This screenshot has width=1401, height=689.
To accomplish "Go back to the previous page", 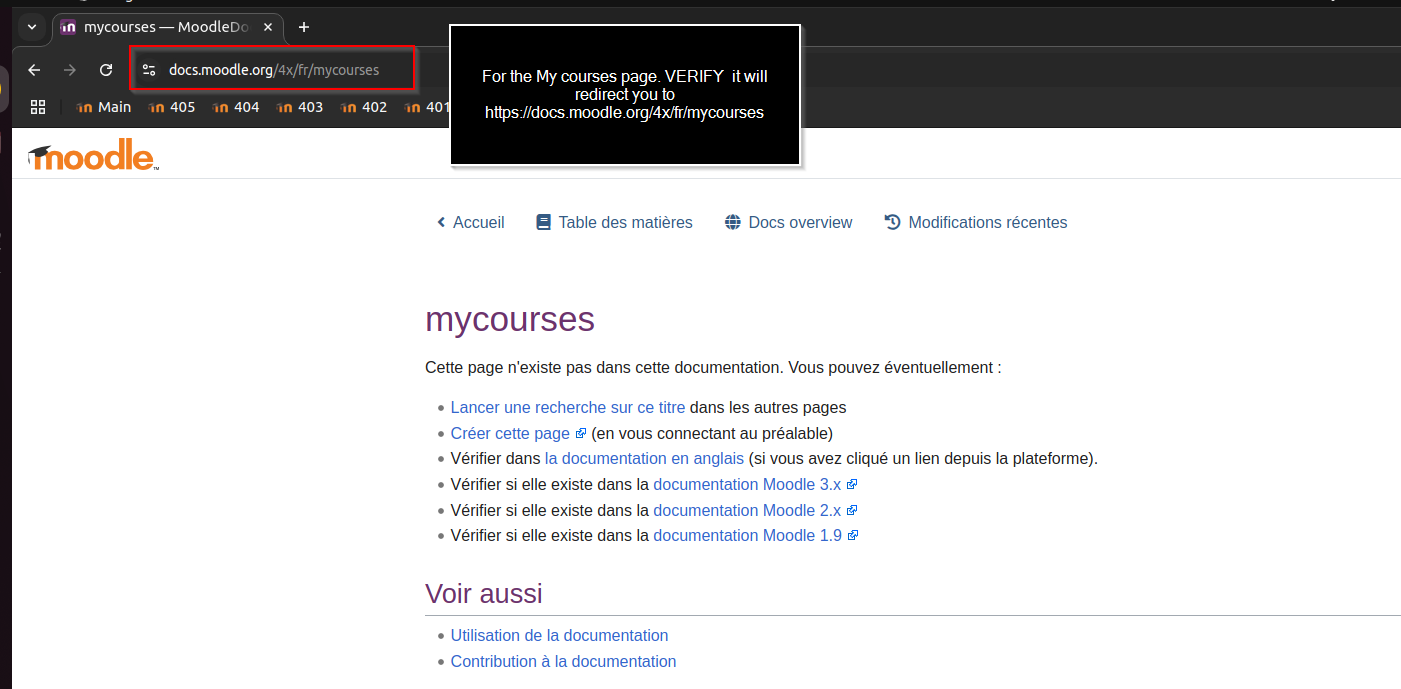I will [34, 70].
